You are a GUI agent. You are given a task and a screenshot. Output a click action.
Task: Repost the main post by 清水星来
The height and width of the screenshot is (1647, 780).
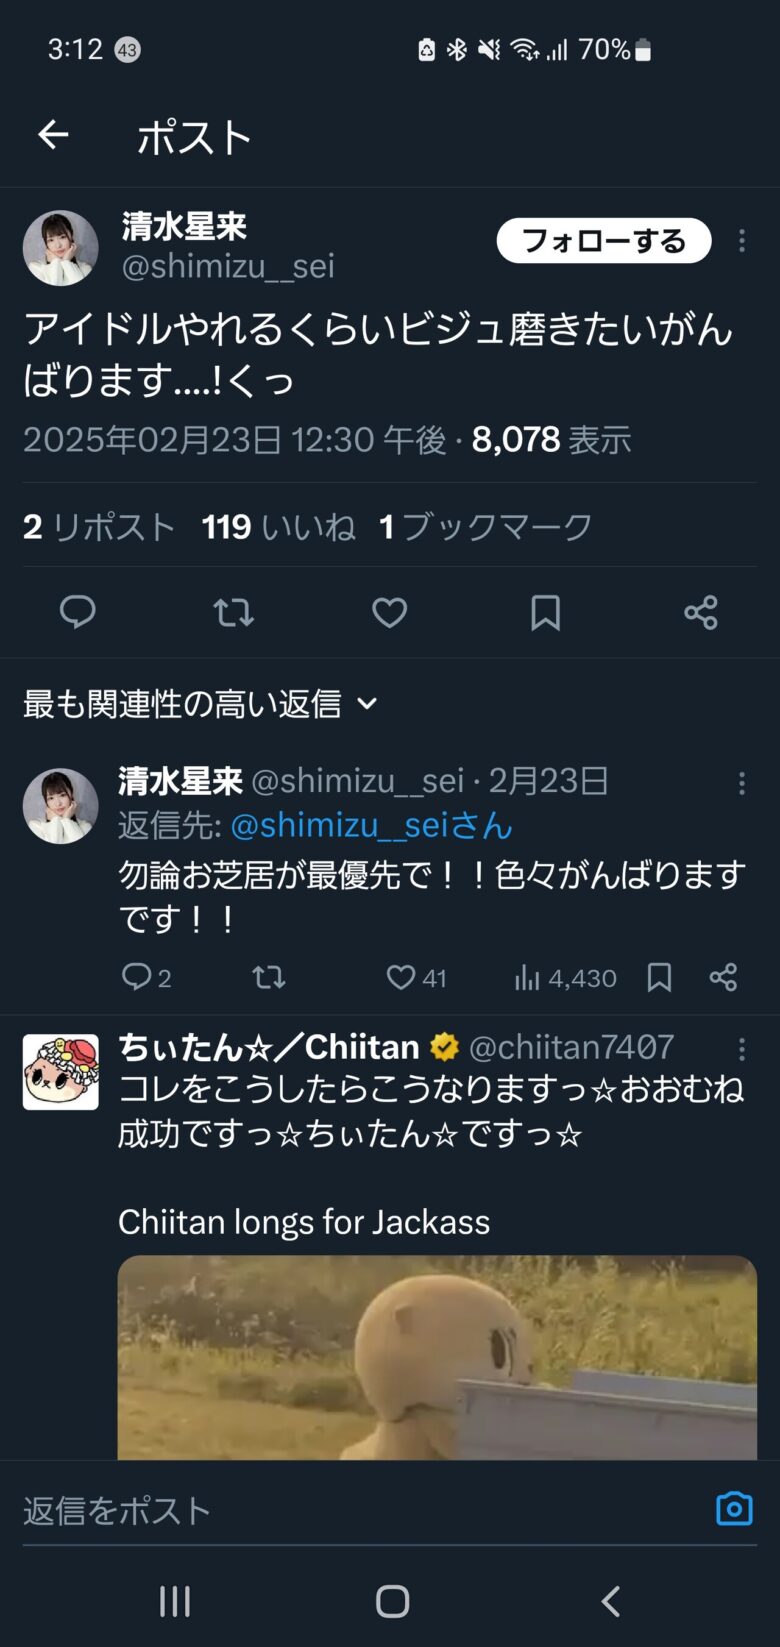coord(233,612)
